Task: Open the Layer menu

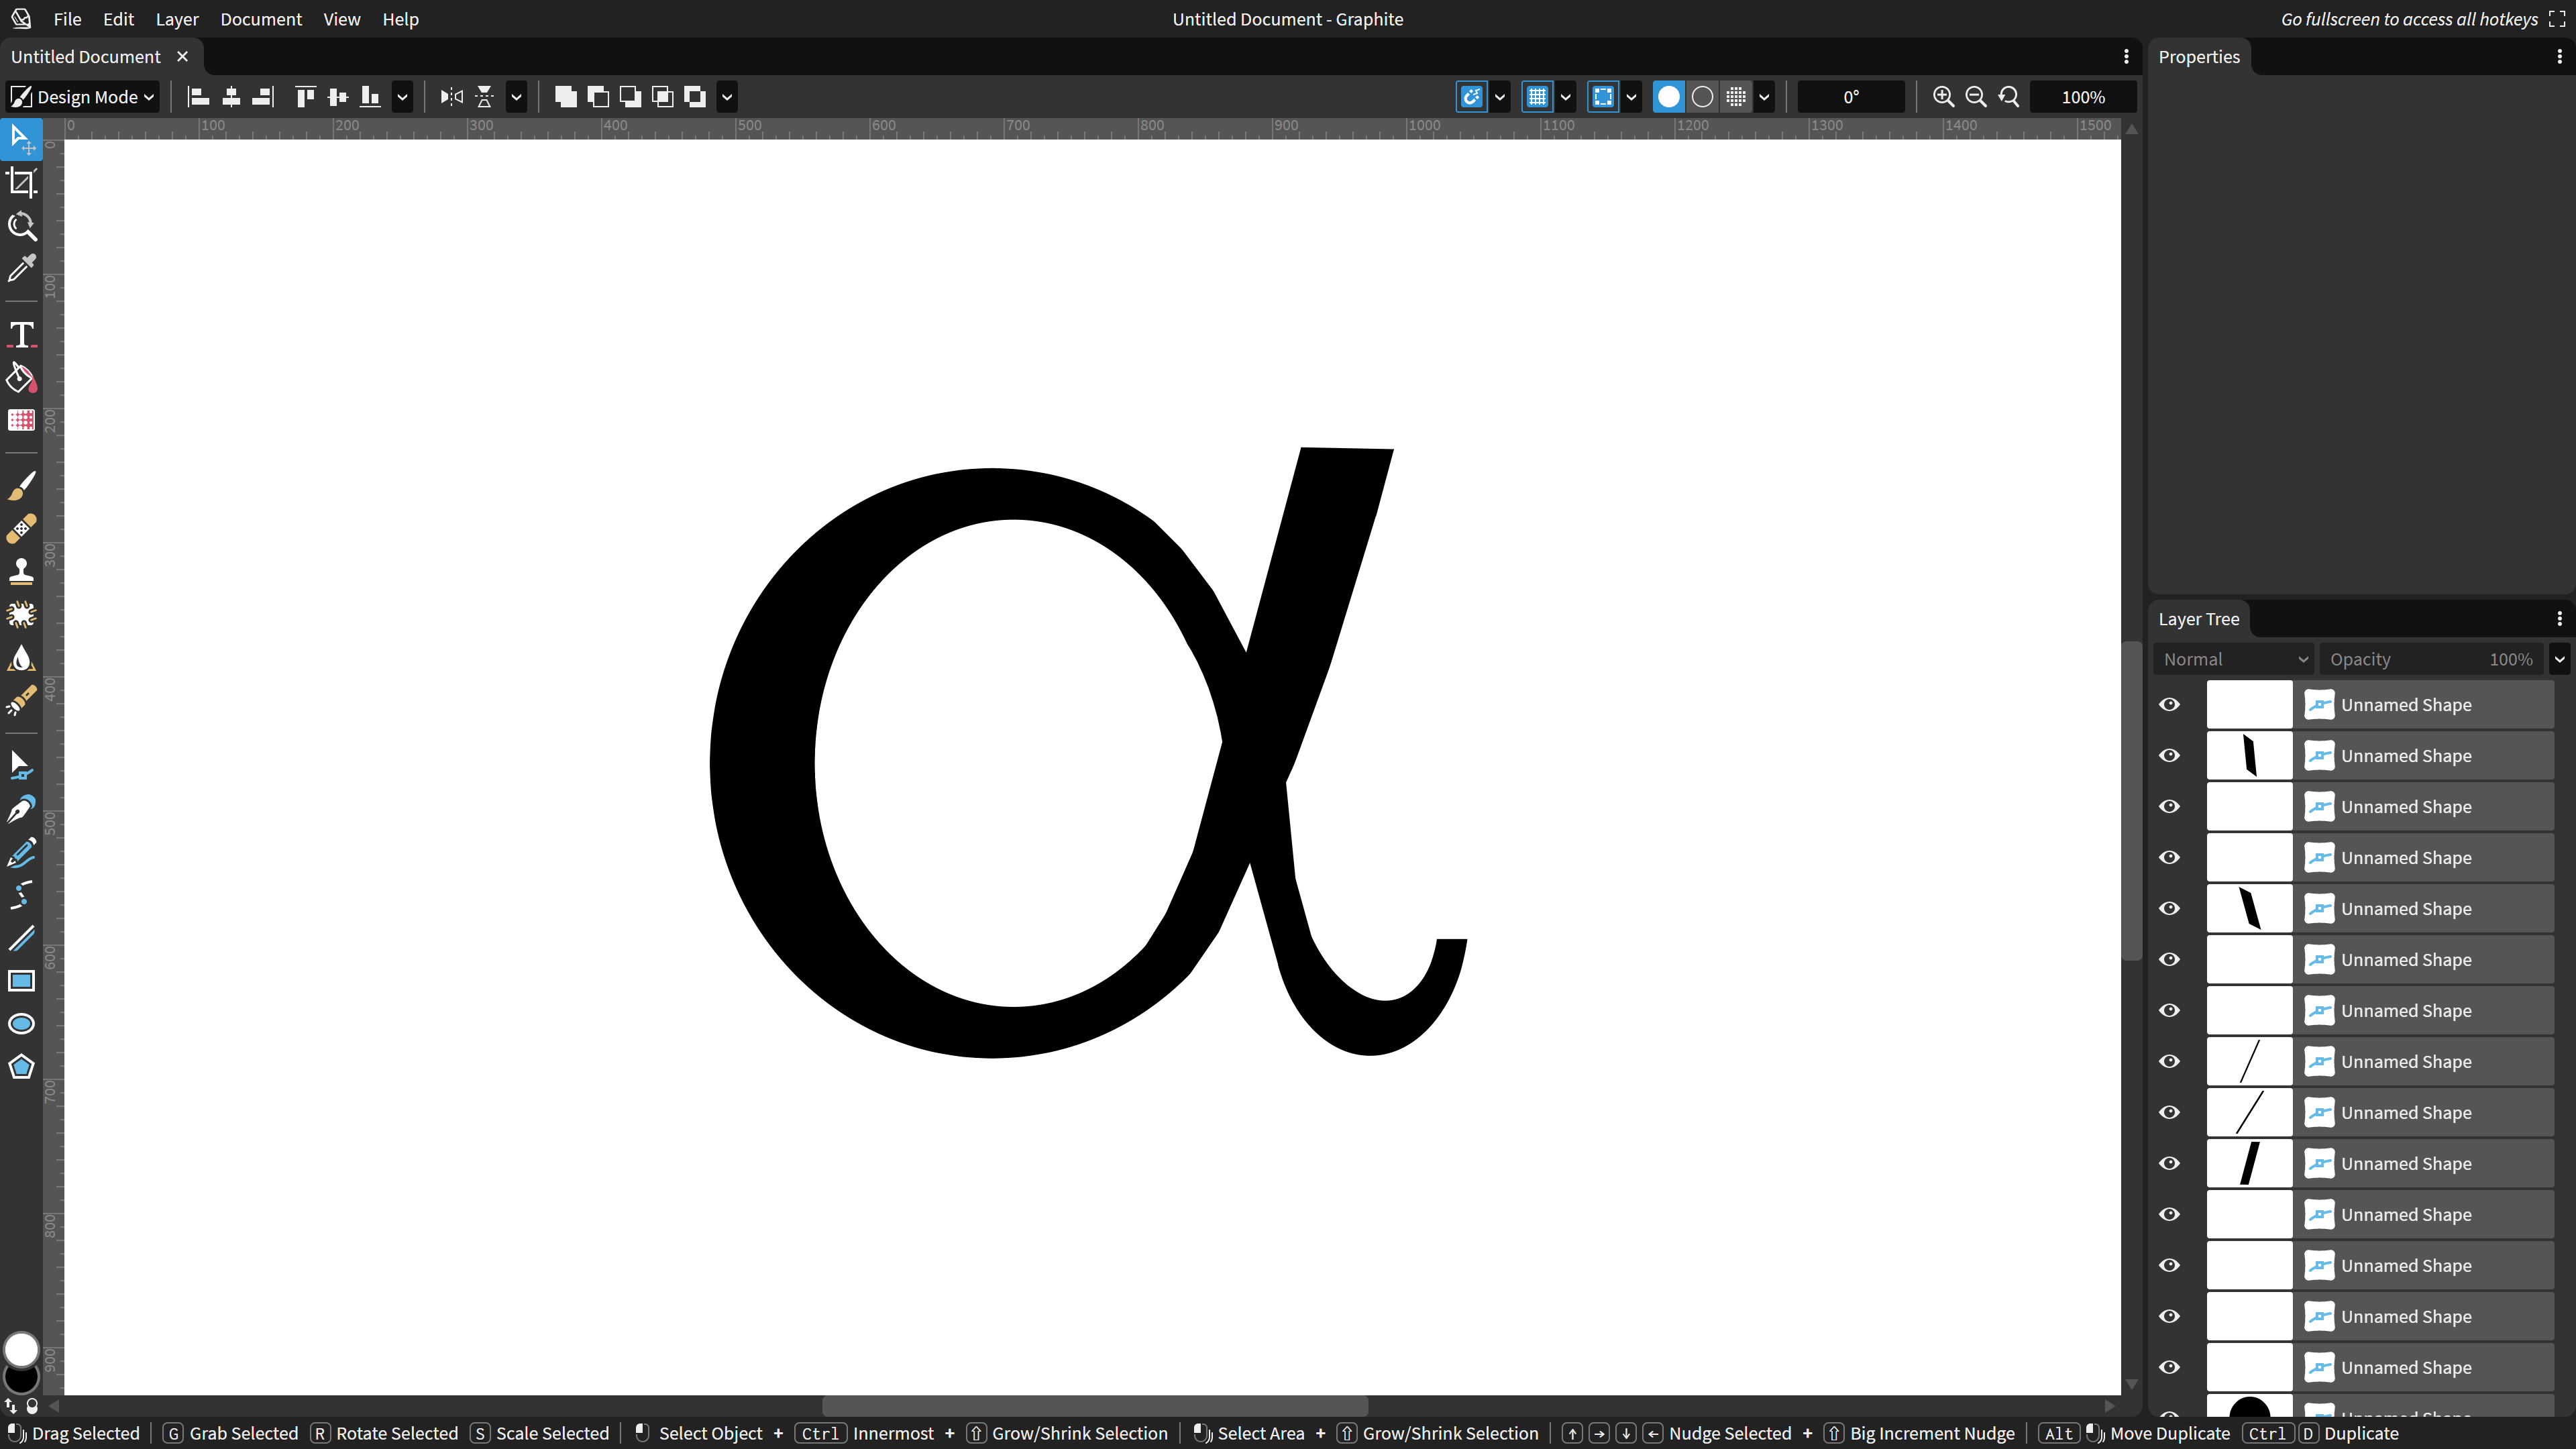Action: 177,19
